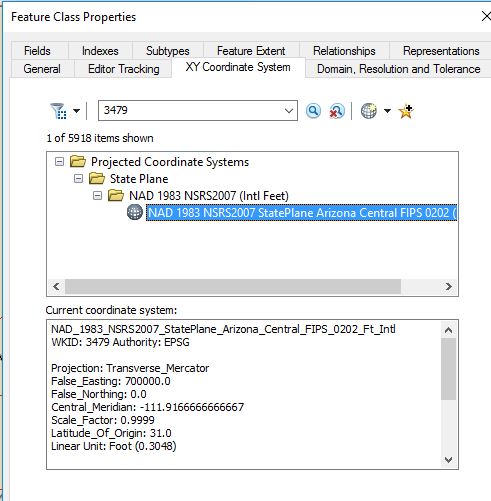Expand the search box 3479 dropdown chevron
491x501 pixels.
(289, 111)
